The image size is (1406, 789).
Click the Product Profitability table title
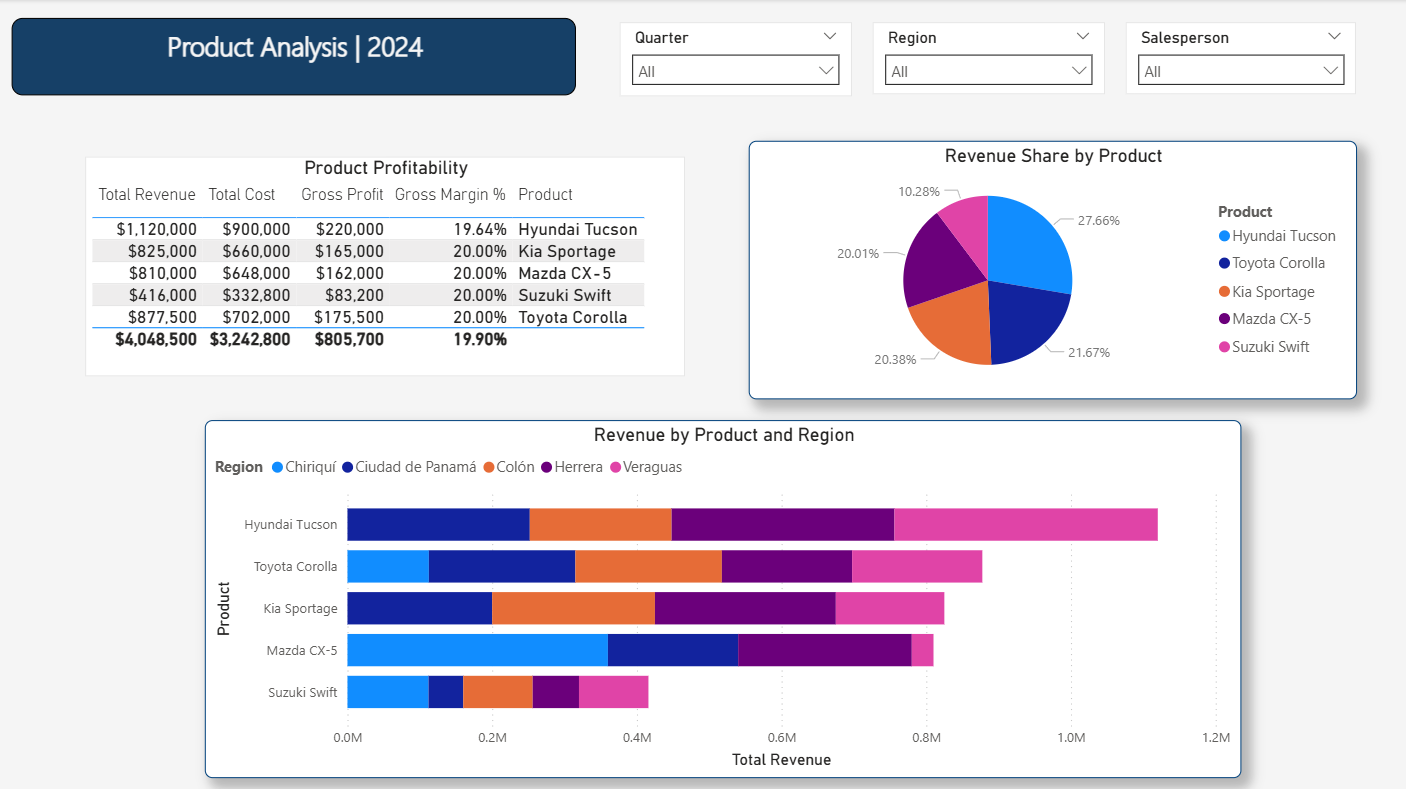coord(386,168)
